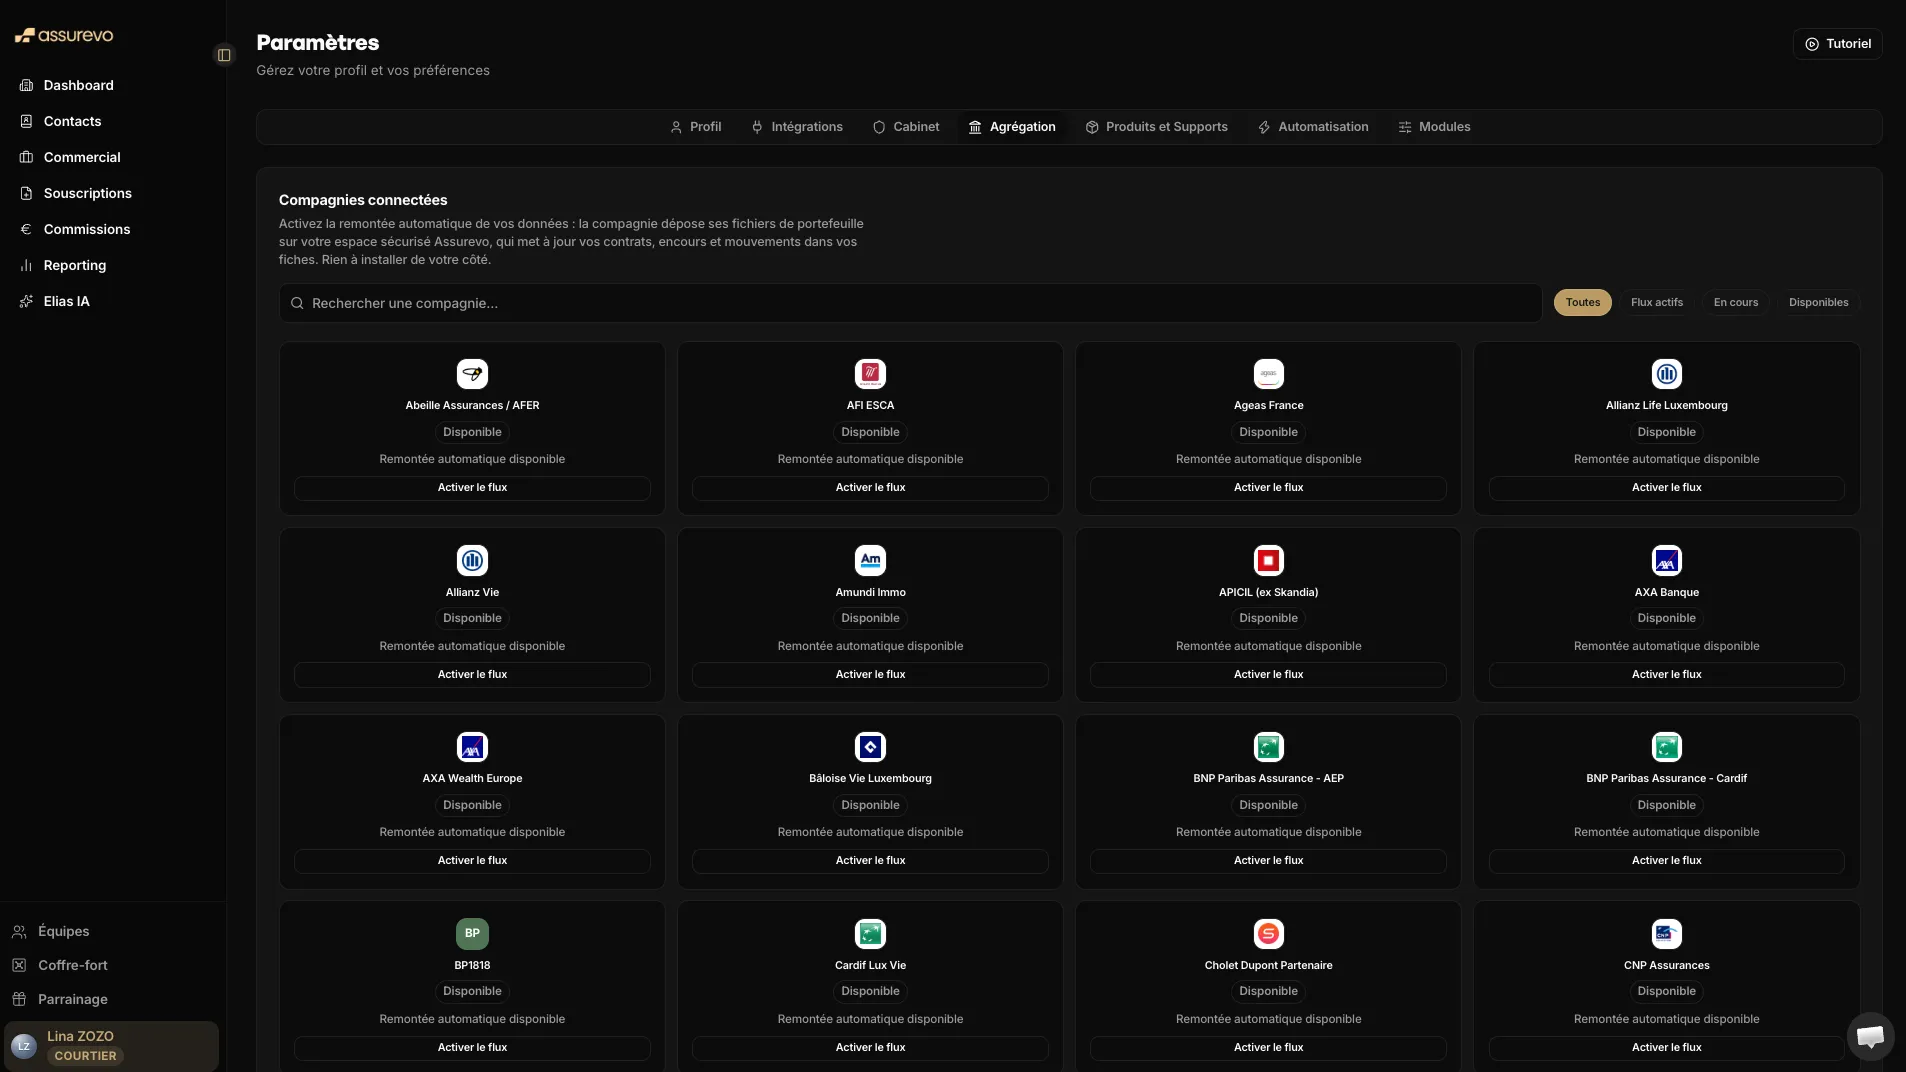Activate the flux for Abeille Assurances / AFER
1906x1072 pixels.
tap(472, 488)
